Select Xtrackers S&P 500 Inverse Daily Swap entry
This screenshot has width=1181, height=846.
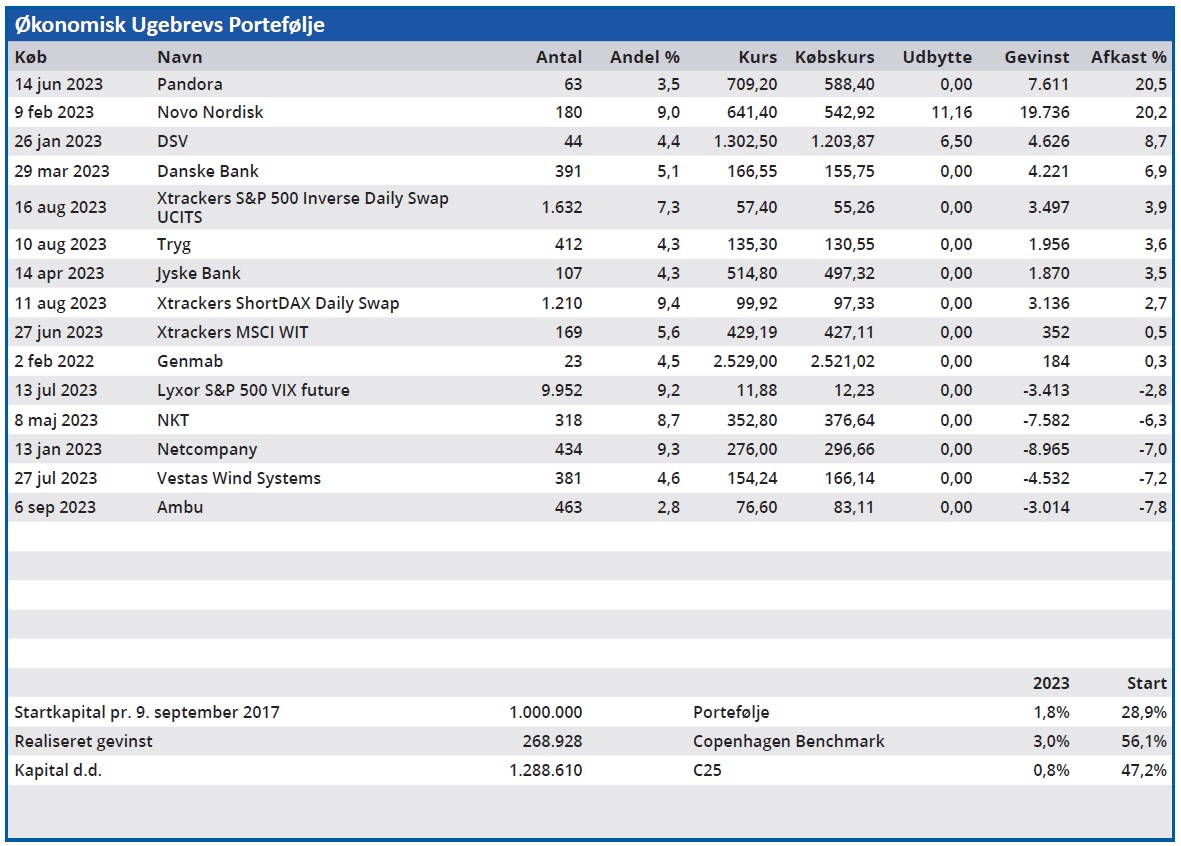pyautogui.click(x=302, y=207)
